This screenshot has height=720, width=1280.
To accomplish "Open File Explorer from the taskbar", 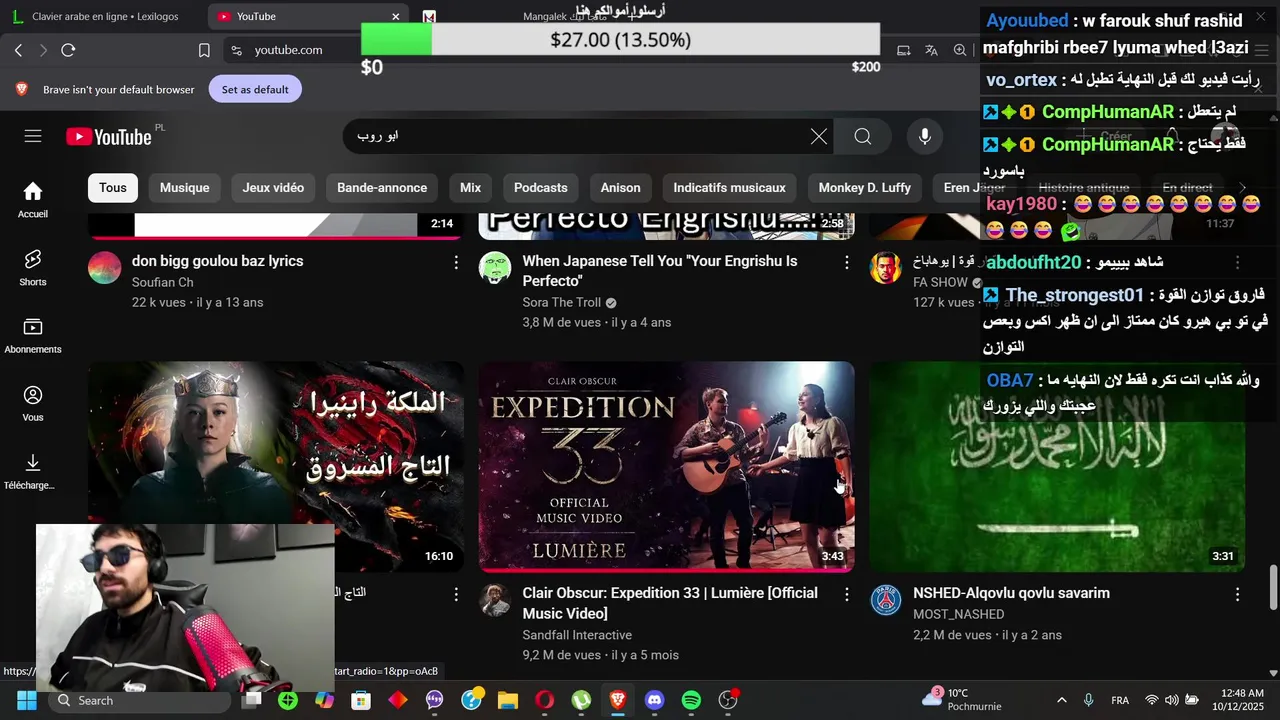I will (508, 700).
